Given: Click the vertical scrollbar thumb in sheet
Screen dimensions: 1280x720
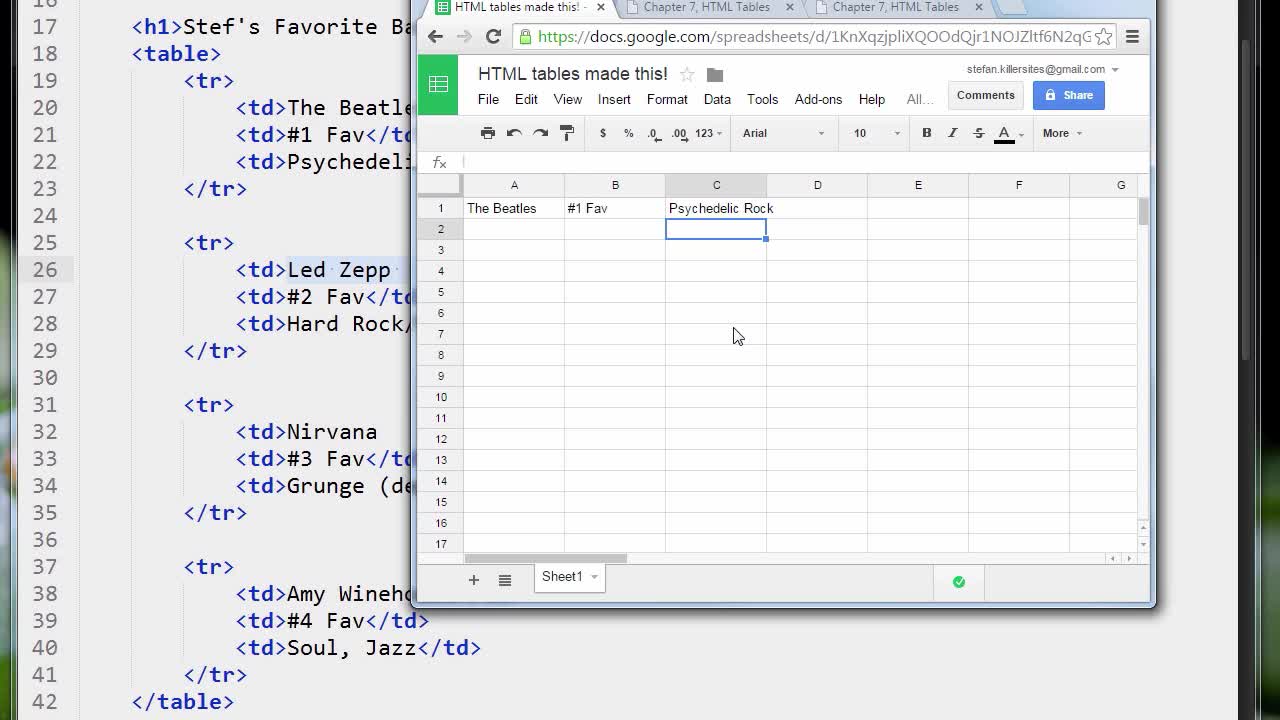Looking at the screenshot, I should pyautogui.click(x=1144, y=211).
